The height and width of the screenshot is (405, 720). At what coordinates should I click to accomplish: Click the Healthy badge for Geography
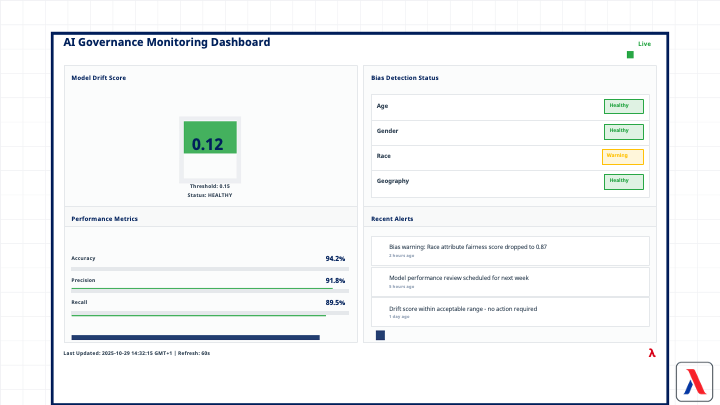pos(623,181)
